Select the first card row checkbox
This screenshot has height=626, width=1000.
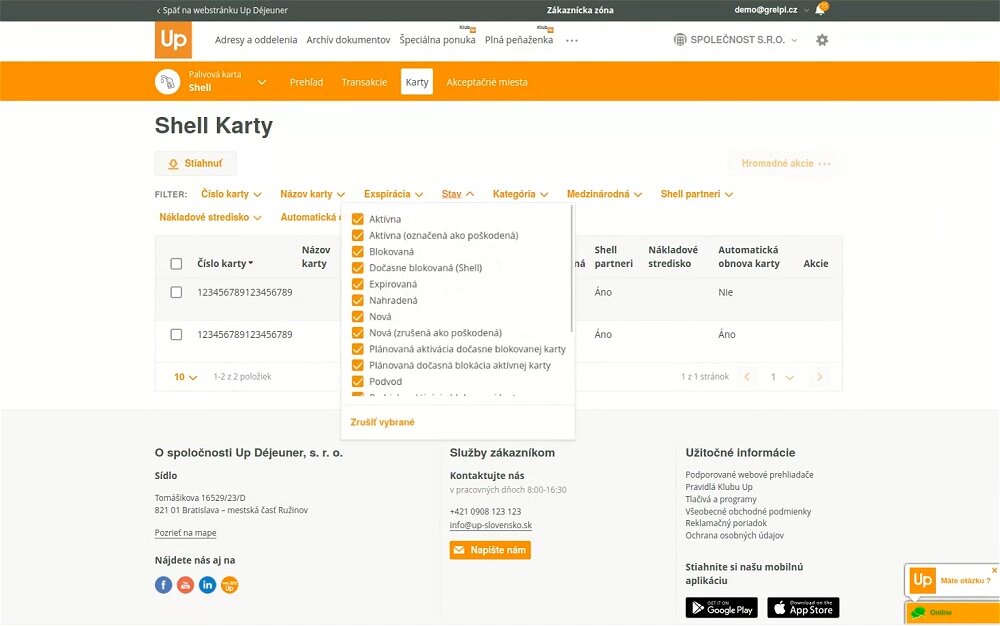click(177, 292)
